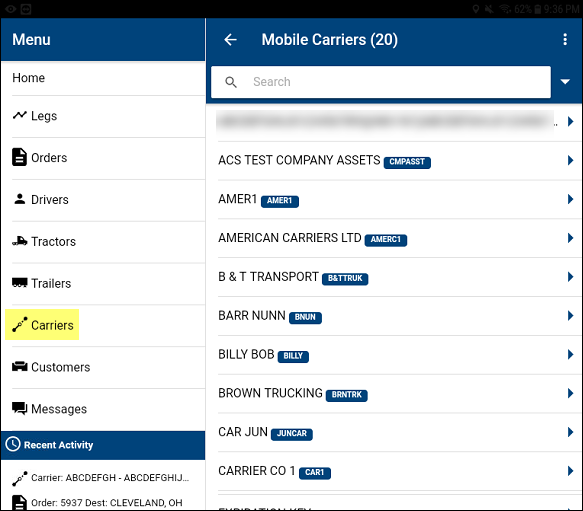The height and width of the screenshot is (511, 583).
Task: Click the status bar location pin icon
Action: coord(476,9)
